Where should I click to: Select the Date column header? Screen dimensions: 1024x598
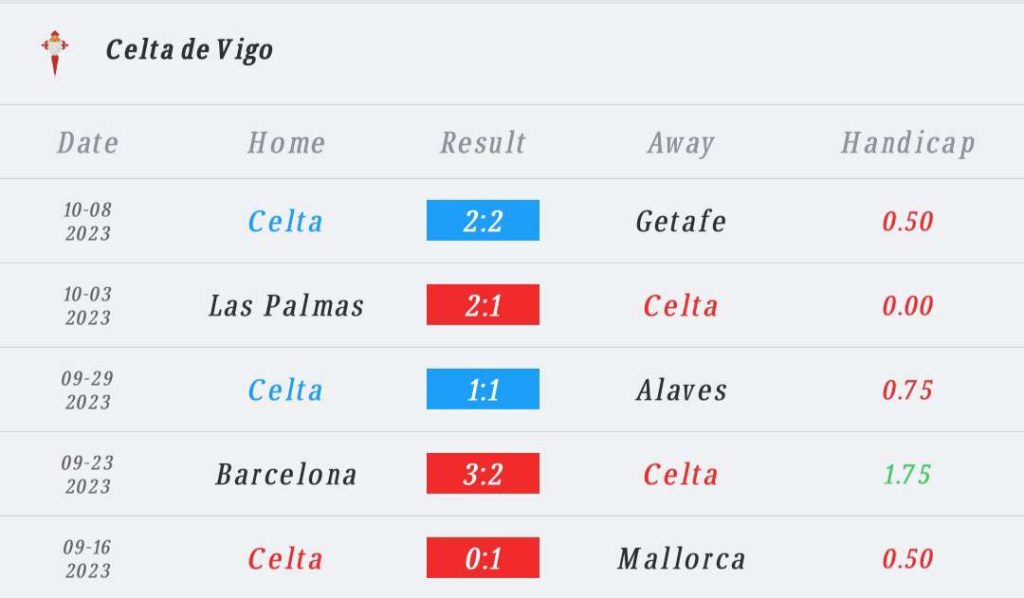[x=88, y=143]
